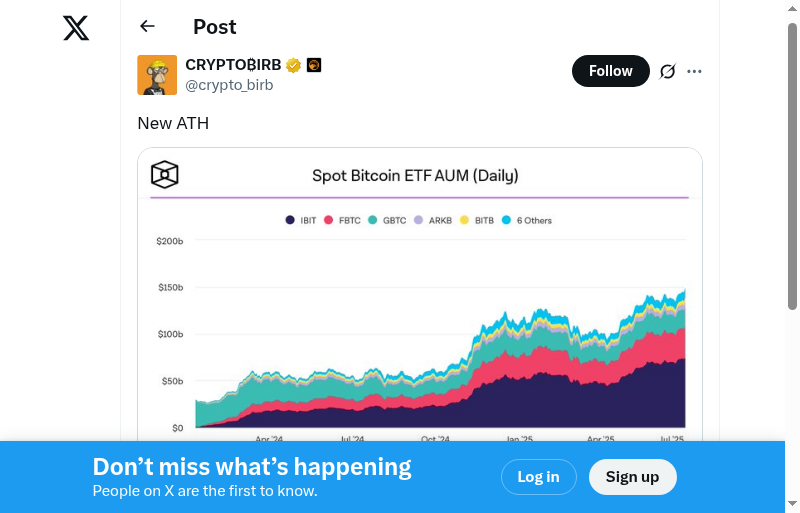Click the Log in button

(x=538, y=477)
